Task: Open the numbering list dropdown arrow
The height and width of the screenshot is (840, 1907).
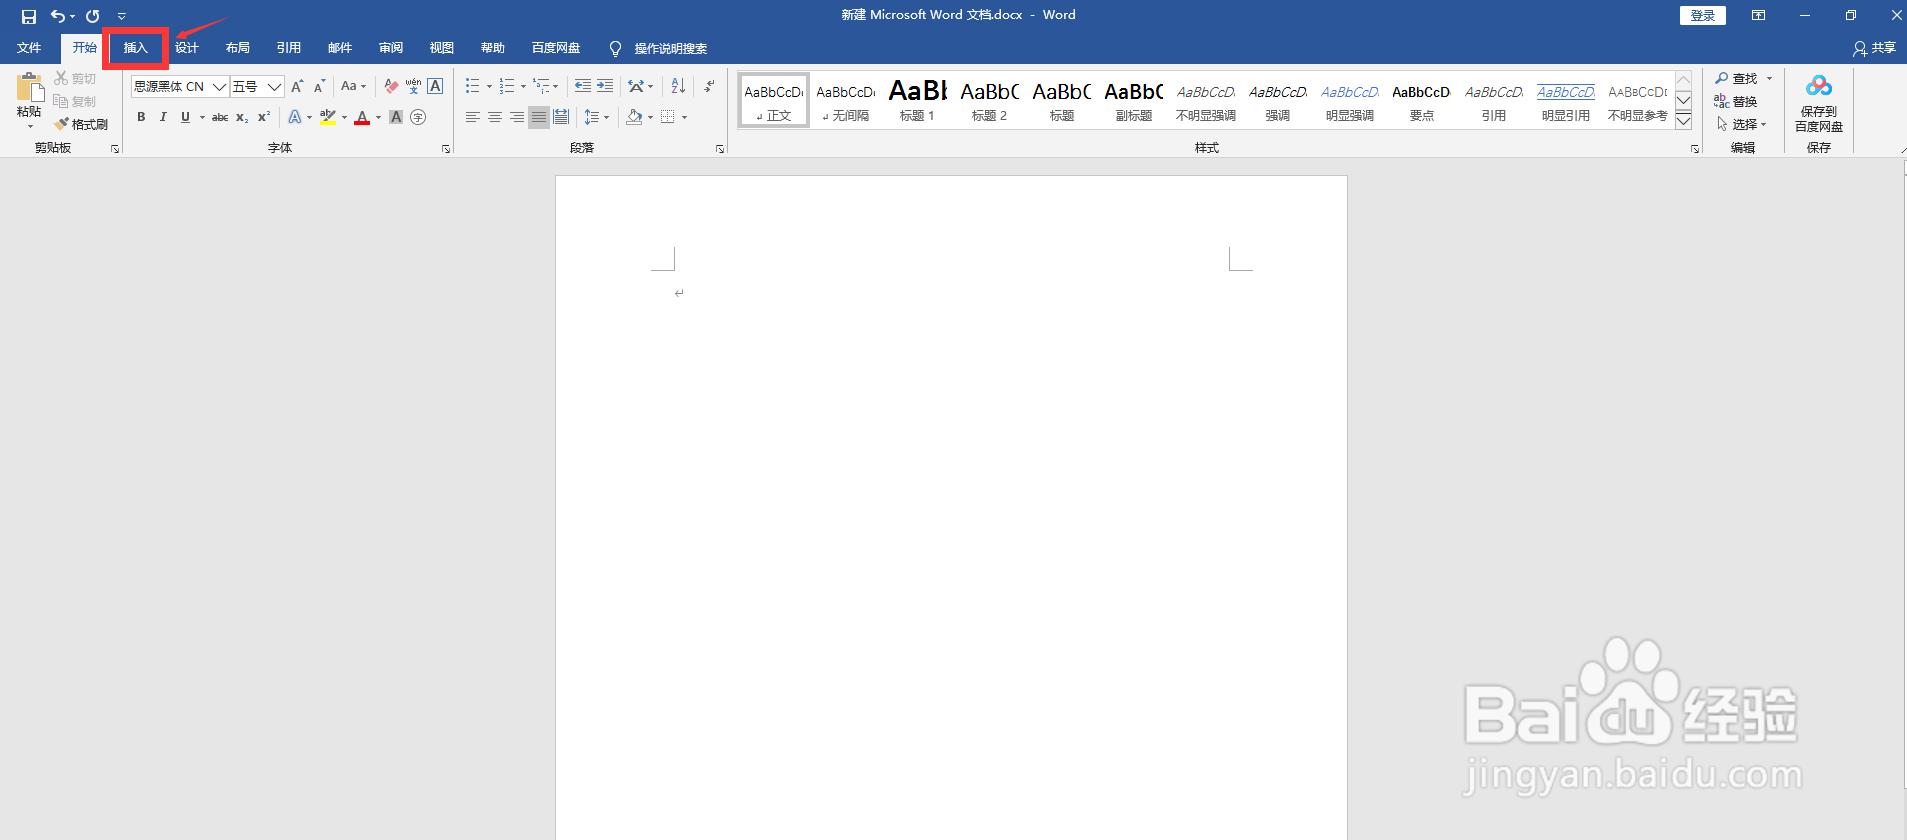Action: click(523, 86)
